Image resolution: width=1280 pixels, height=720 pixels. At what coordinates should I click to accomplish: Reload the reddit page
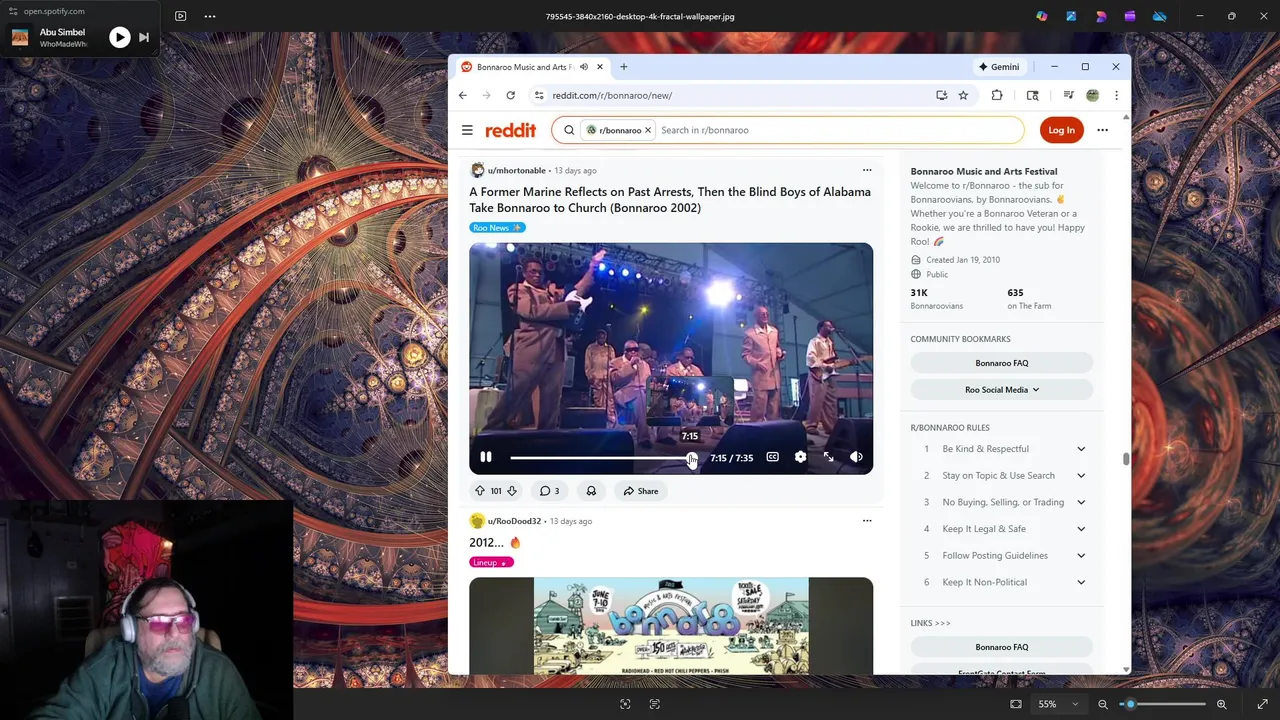(x=510, y=95)
